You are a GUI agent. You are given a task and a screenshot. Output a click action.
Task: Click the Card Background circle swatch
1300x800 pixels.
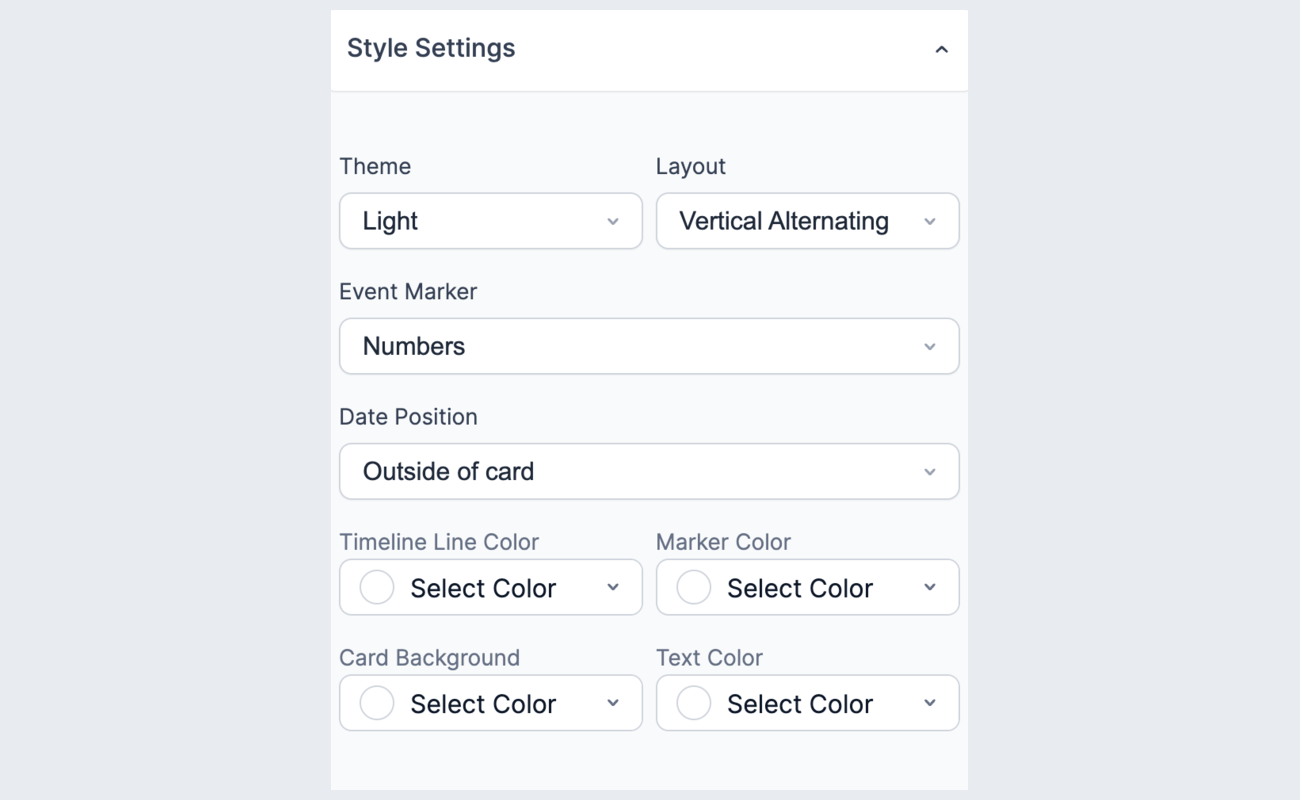(x=377, y=702)
